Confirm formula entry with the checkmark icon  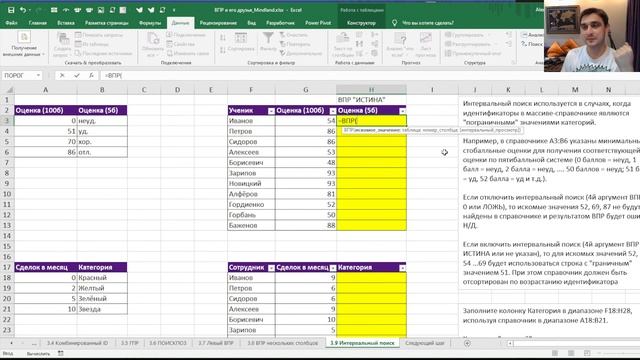coord(77,76)
